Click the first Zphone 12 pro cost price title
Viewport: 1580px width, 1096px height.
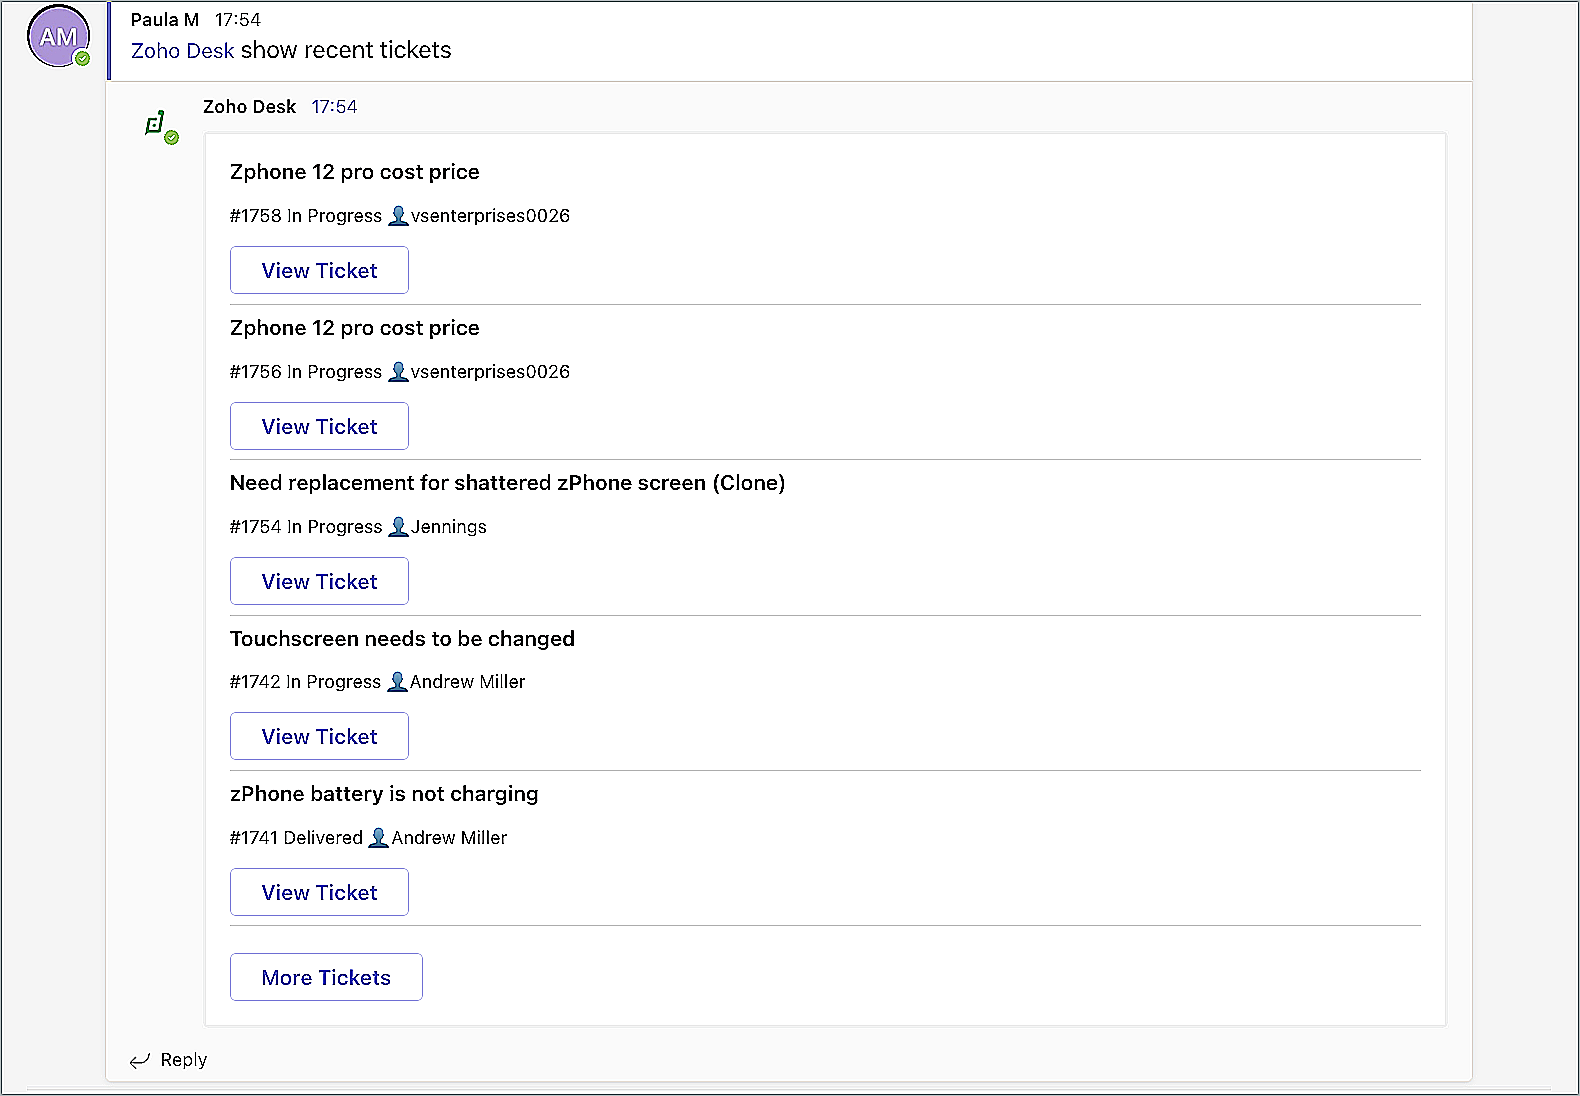(354, 172)
